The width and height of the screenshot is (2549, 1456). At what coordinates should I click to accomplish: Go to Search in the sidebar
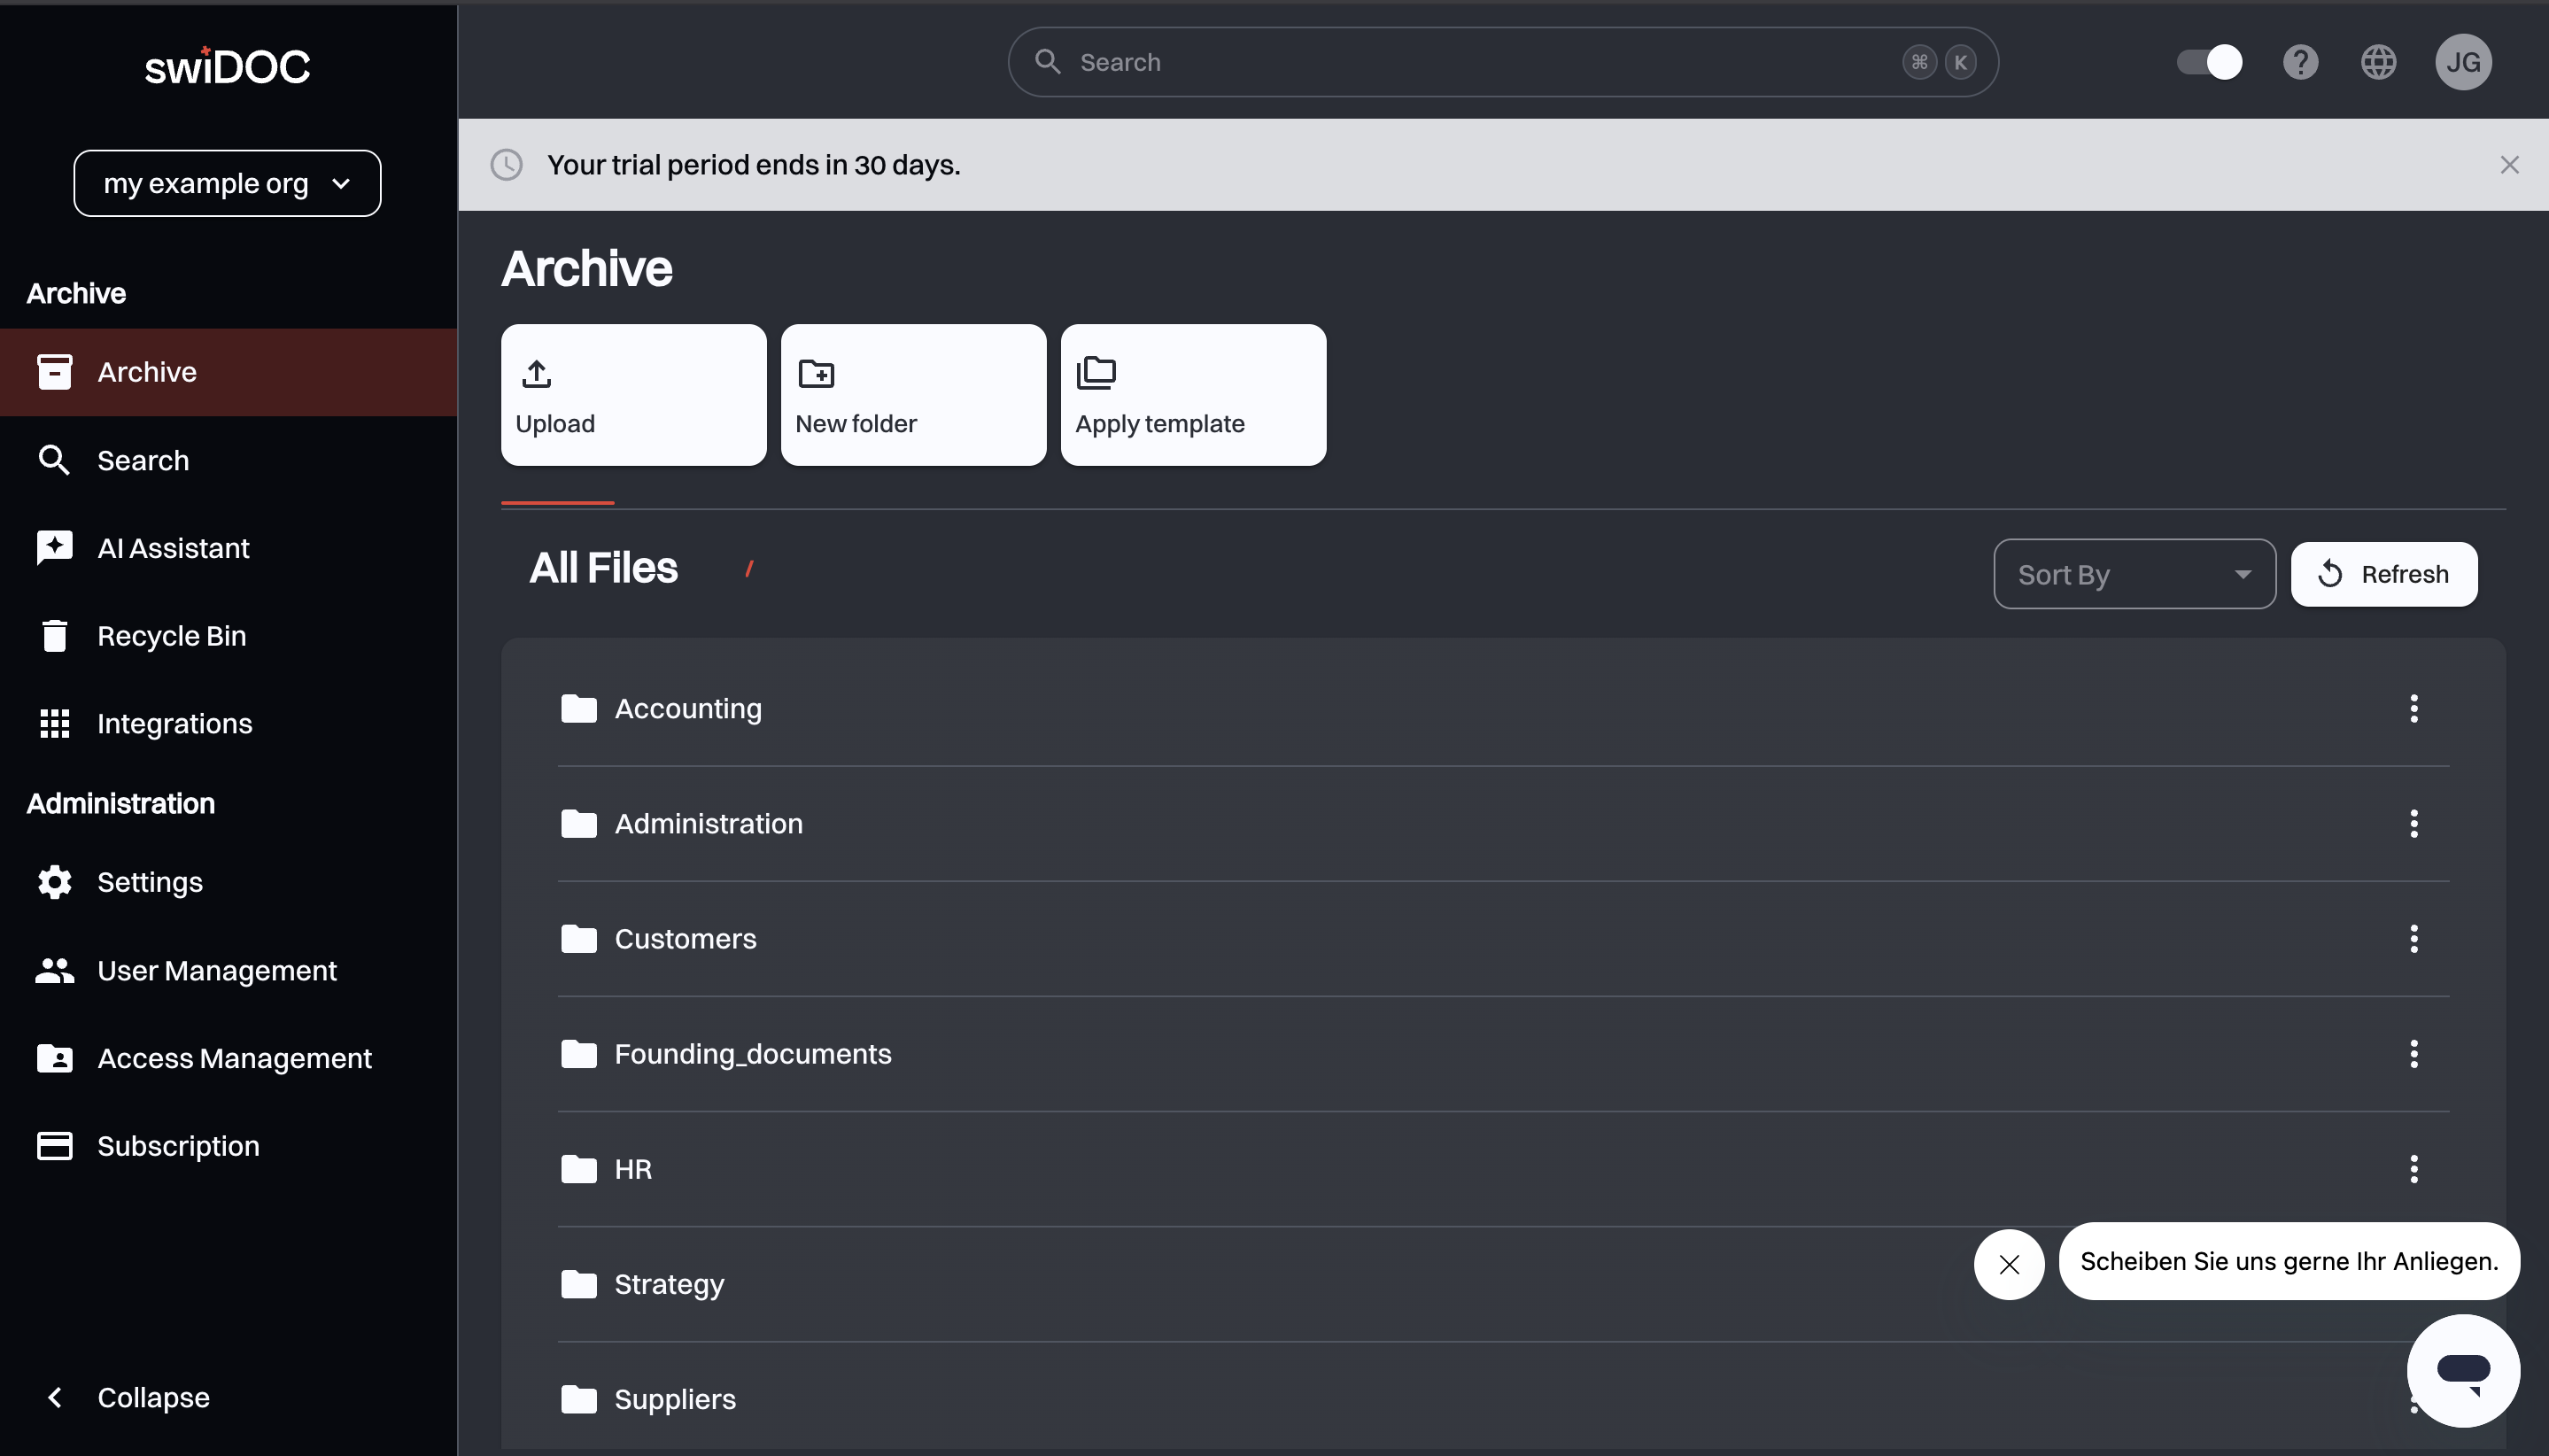coord(228,460)
